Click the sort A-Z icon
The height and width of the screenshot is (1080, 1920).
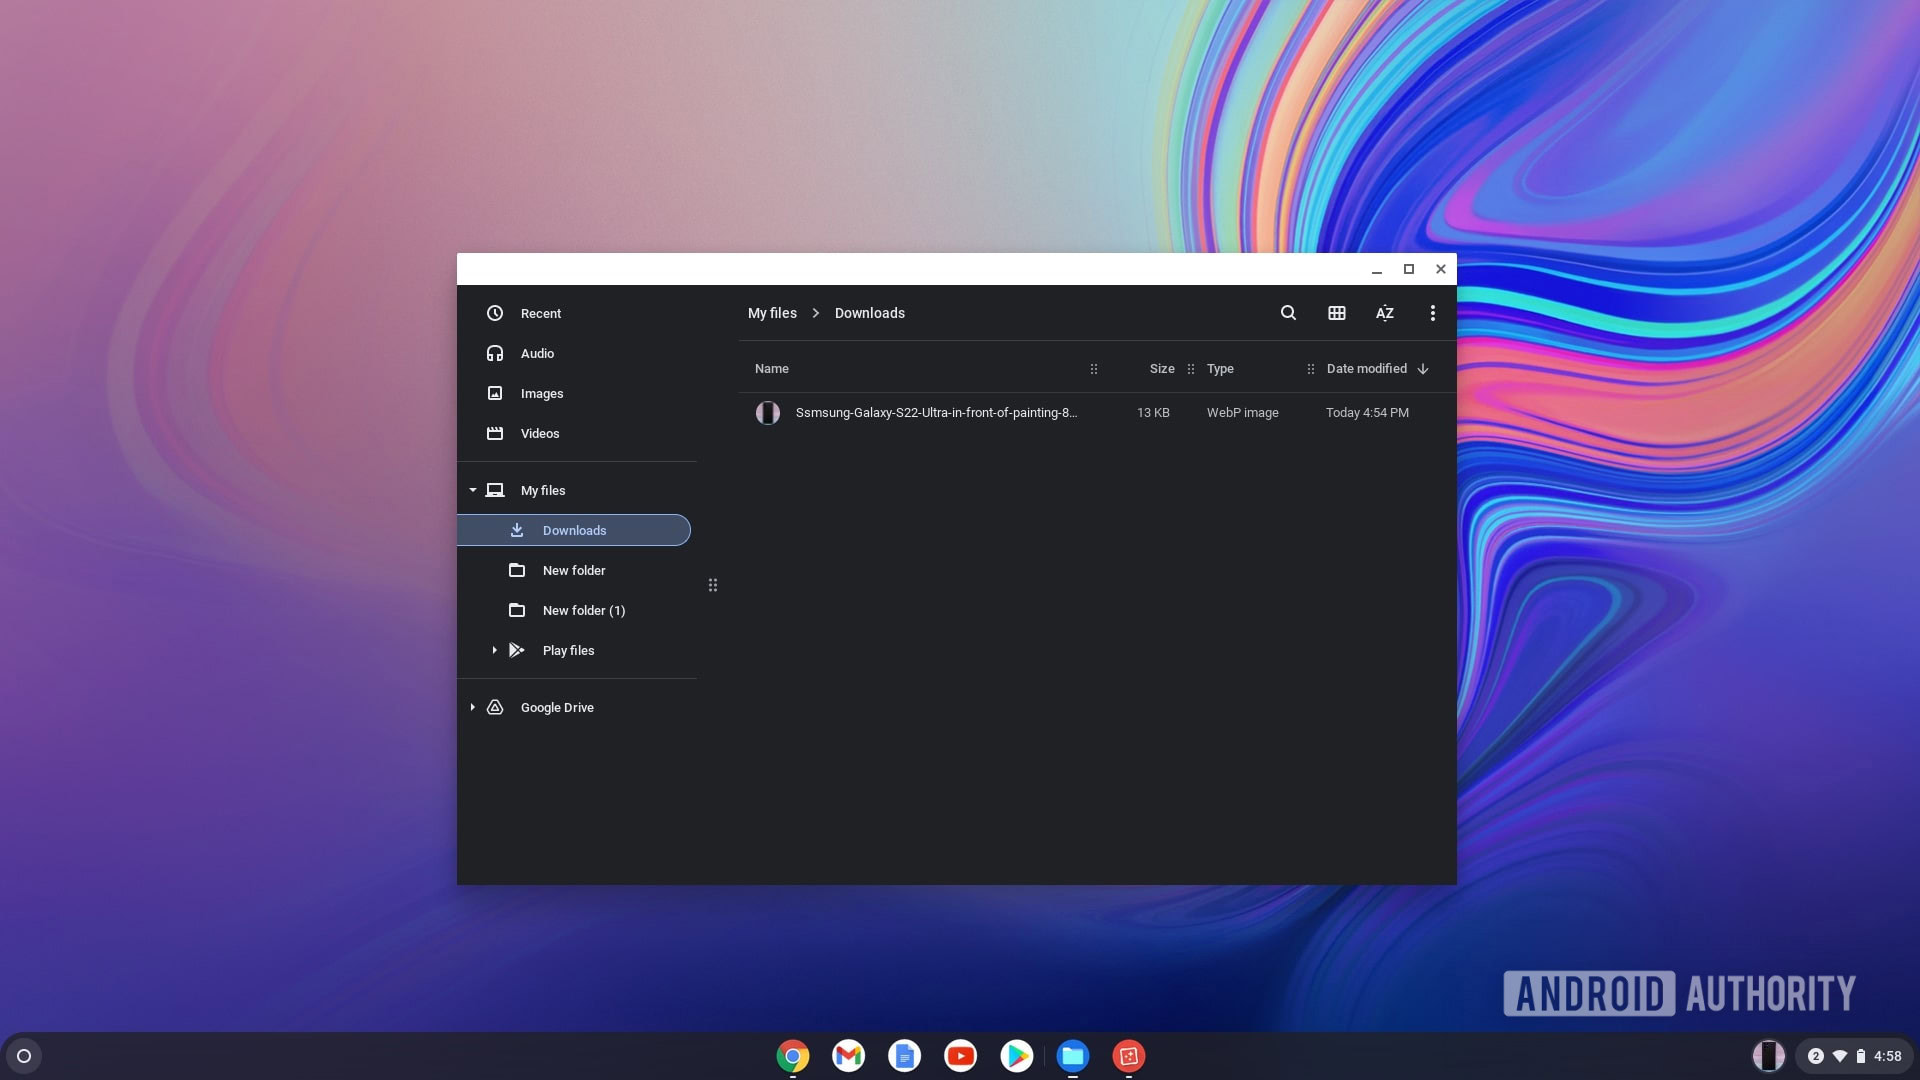[1383, 314]
